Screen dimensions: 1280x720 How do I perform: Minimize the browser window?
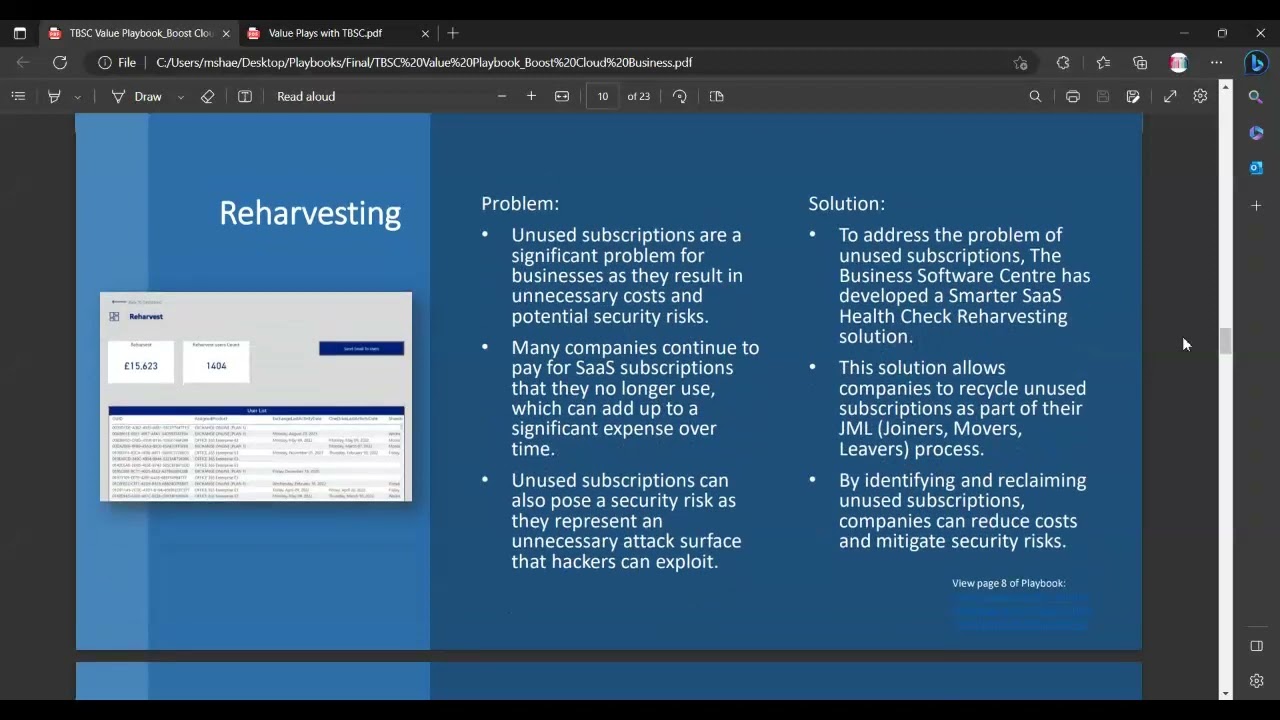pyautogui.click(x=1184, y=33)
